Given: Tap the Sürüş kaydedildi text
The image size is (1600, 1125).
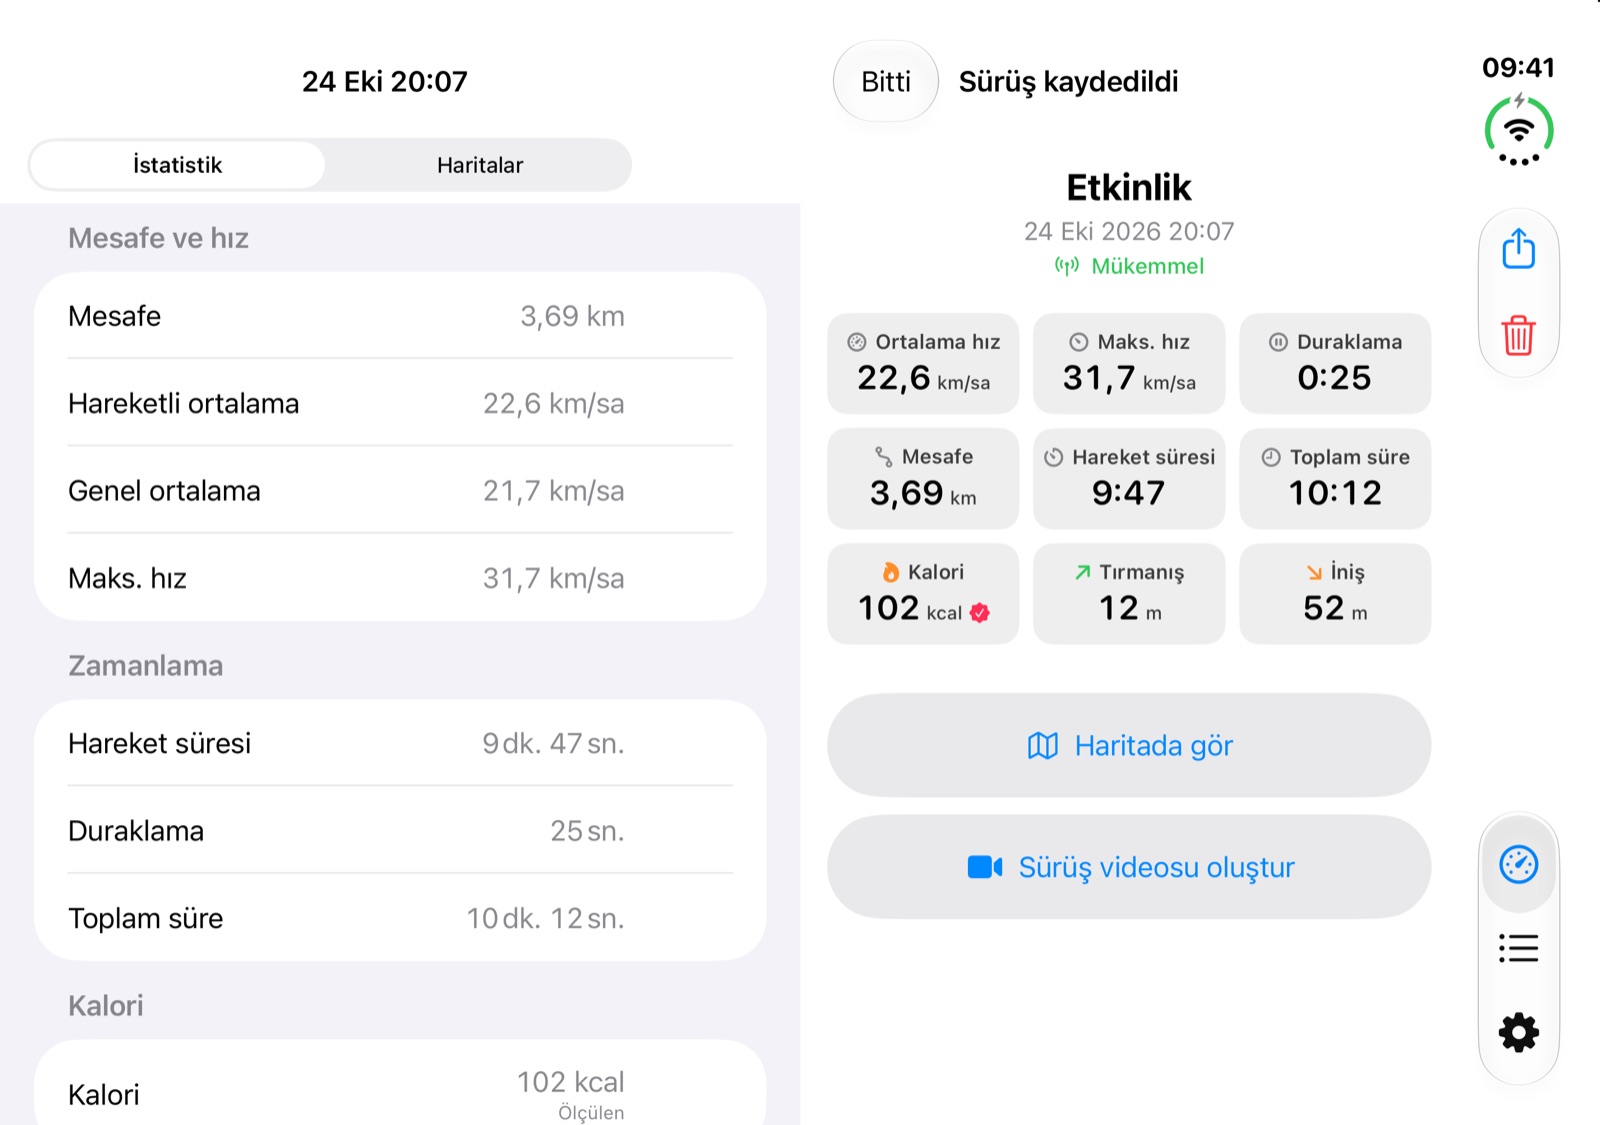Looking at the screenshot, I should pyautogui.click(x=1068, y=81).
